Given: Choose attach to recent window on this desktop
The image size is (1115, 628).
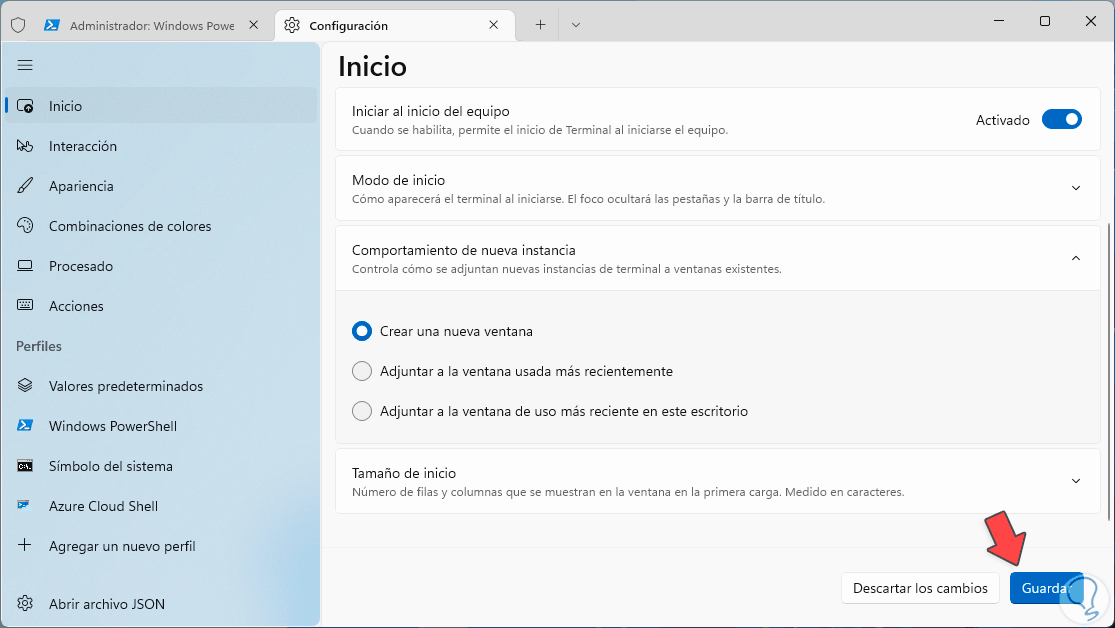Looking at the screenshot, I should point(362,411).
